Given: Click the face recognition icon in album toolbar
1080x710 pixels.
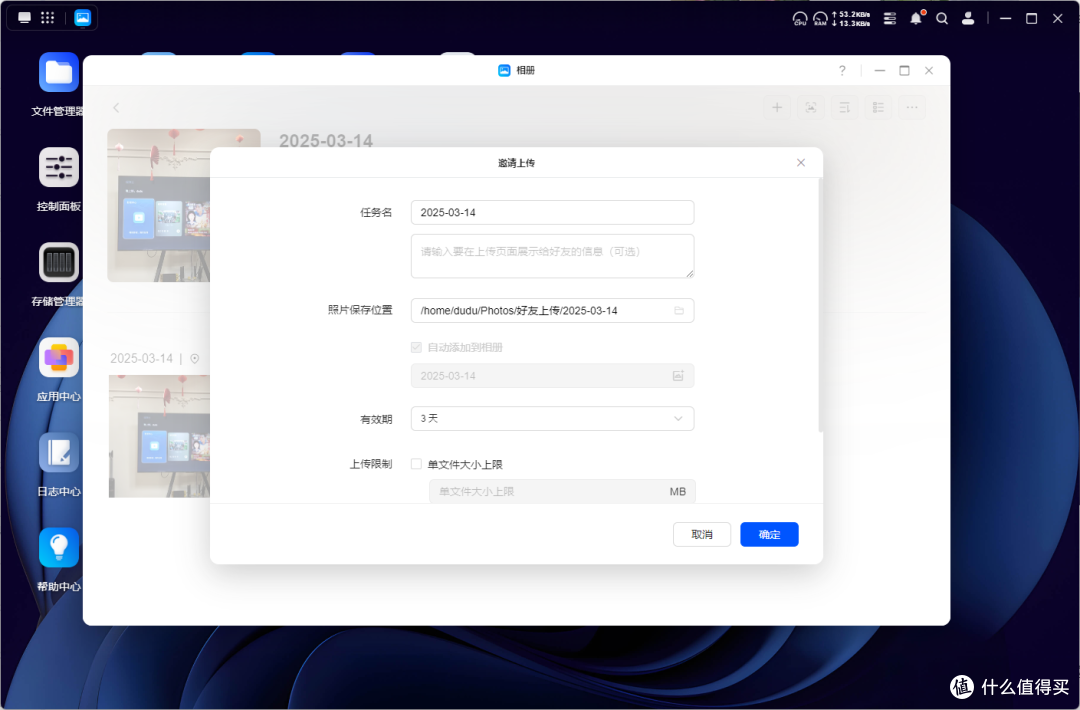Looking at the screenshot, I should (811, 107).
